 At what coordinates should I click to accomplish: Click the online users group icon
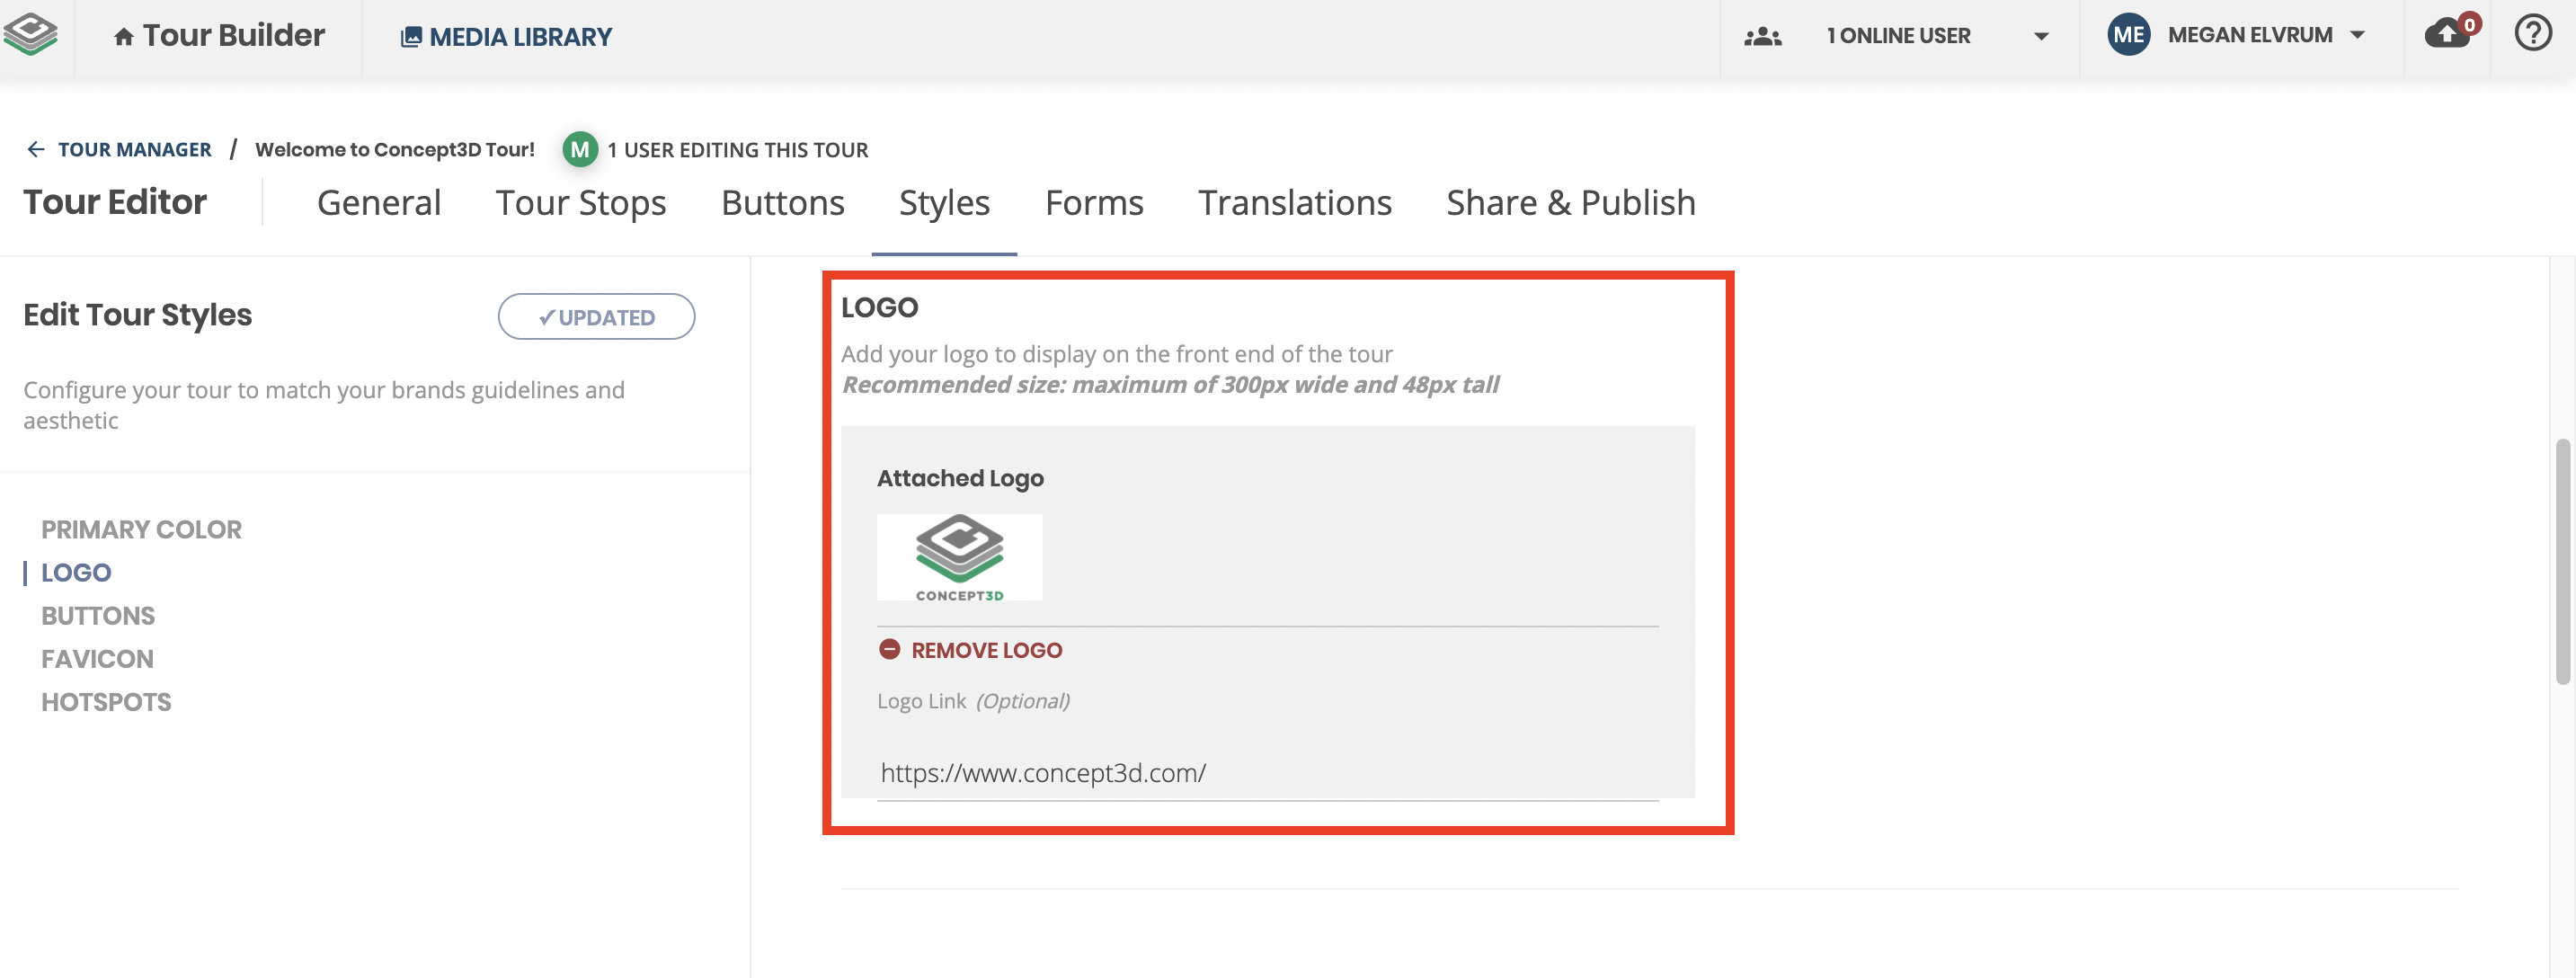tap(1762, 37)
